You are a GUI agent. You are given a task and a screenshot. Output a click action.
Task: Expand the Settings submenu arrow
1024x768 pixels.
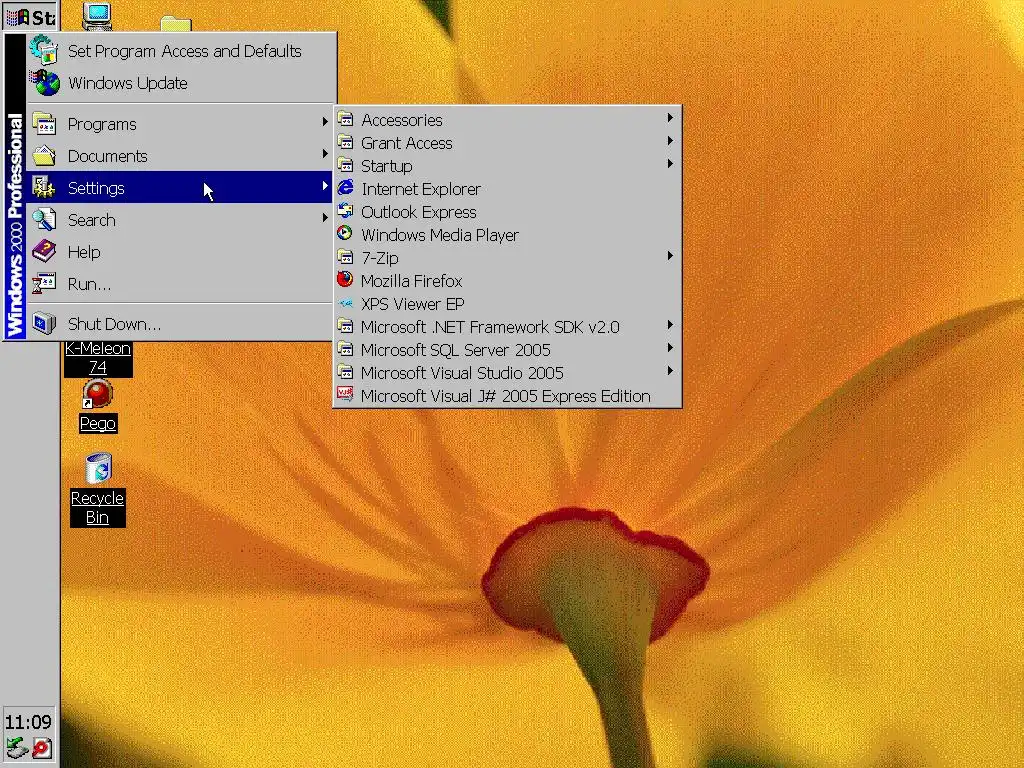point(325,186)
